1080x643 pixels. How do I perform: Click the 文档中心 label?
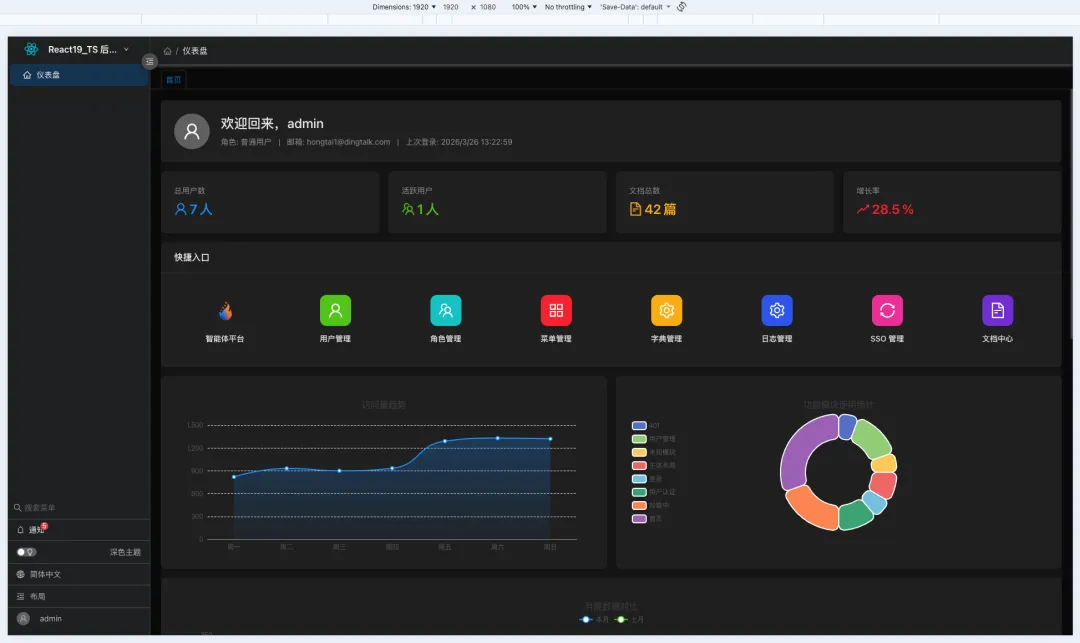click(997, 339)
